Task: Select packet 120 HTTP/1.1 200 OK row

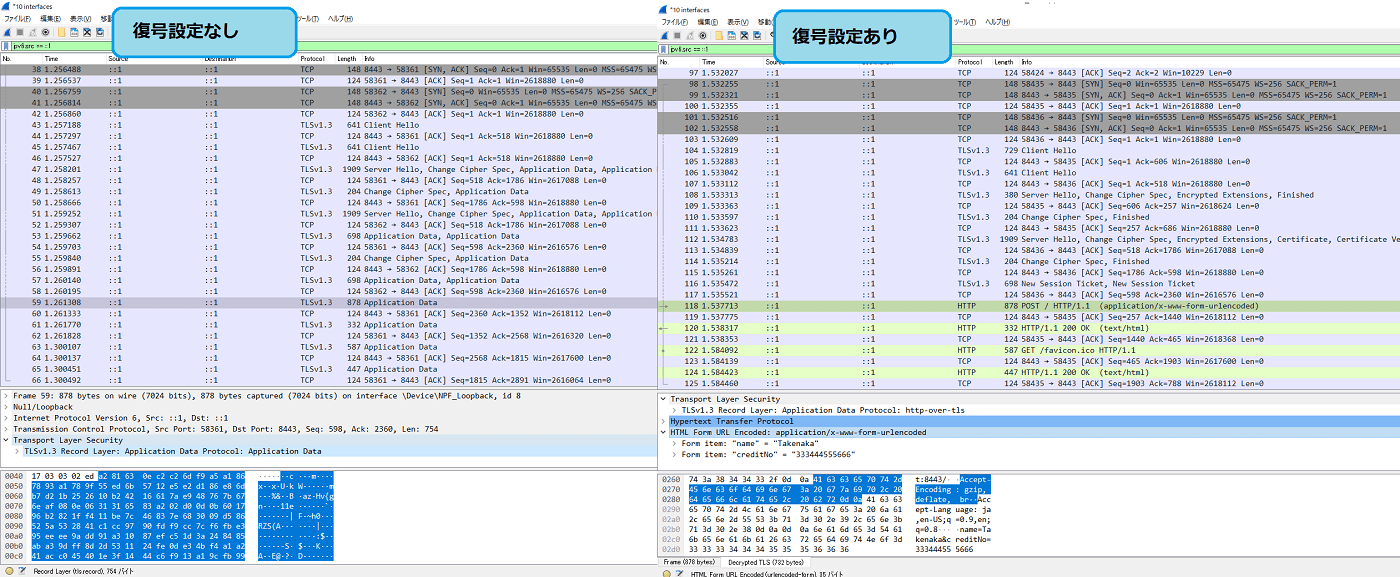Action: 1029,328
